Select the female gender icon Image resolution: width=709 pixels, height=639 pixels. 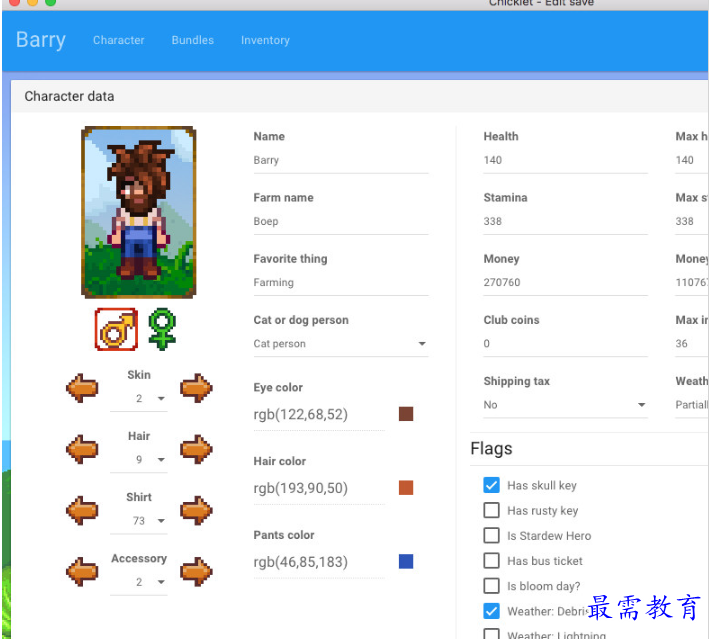pos(162,329)
